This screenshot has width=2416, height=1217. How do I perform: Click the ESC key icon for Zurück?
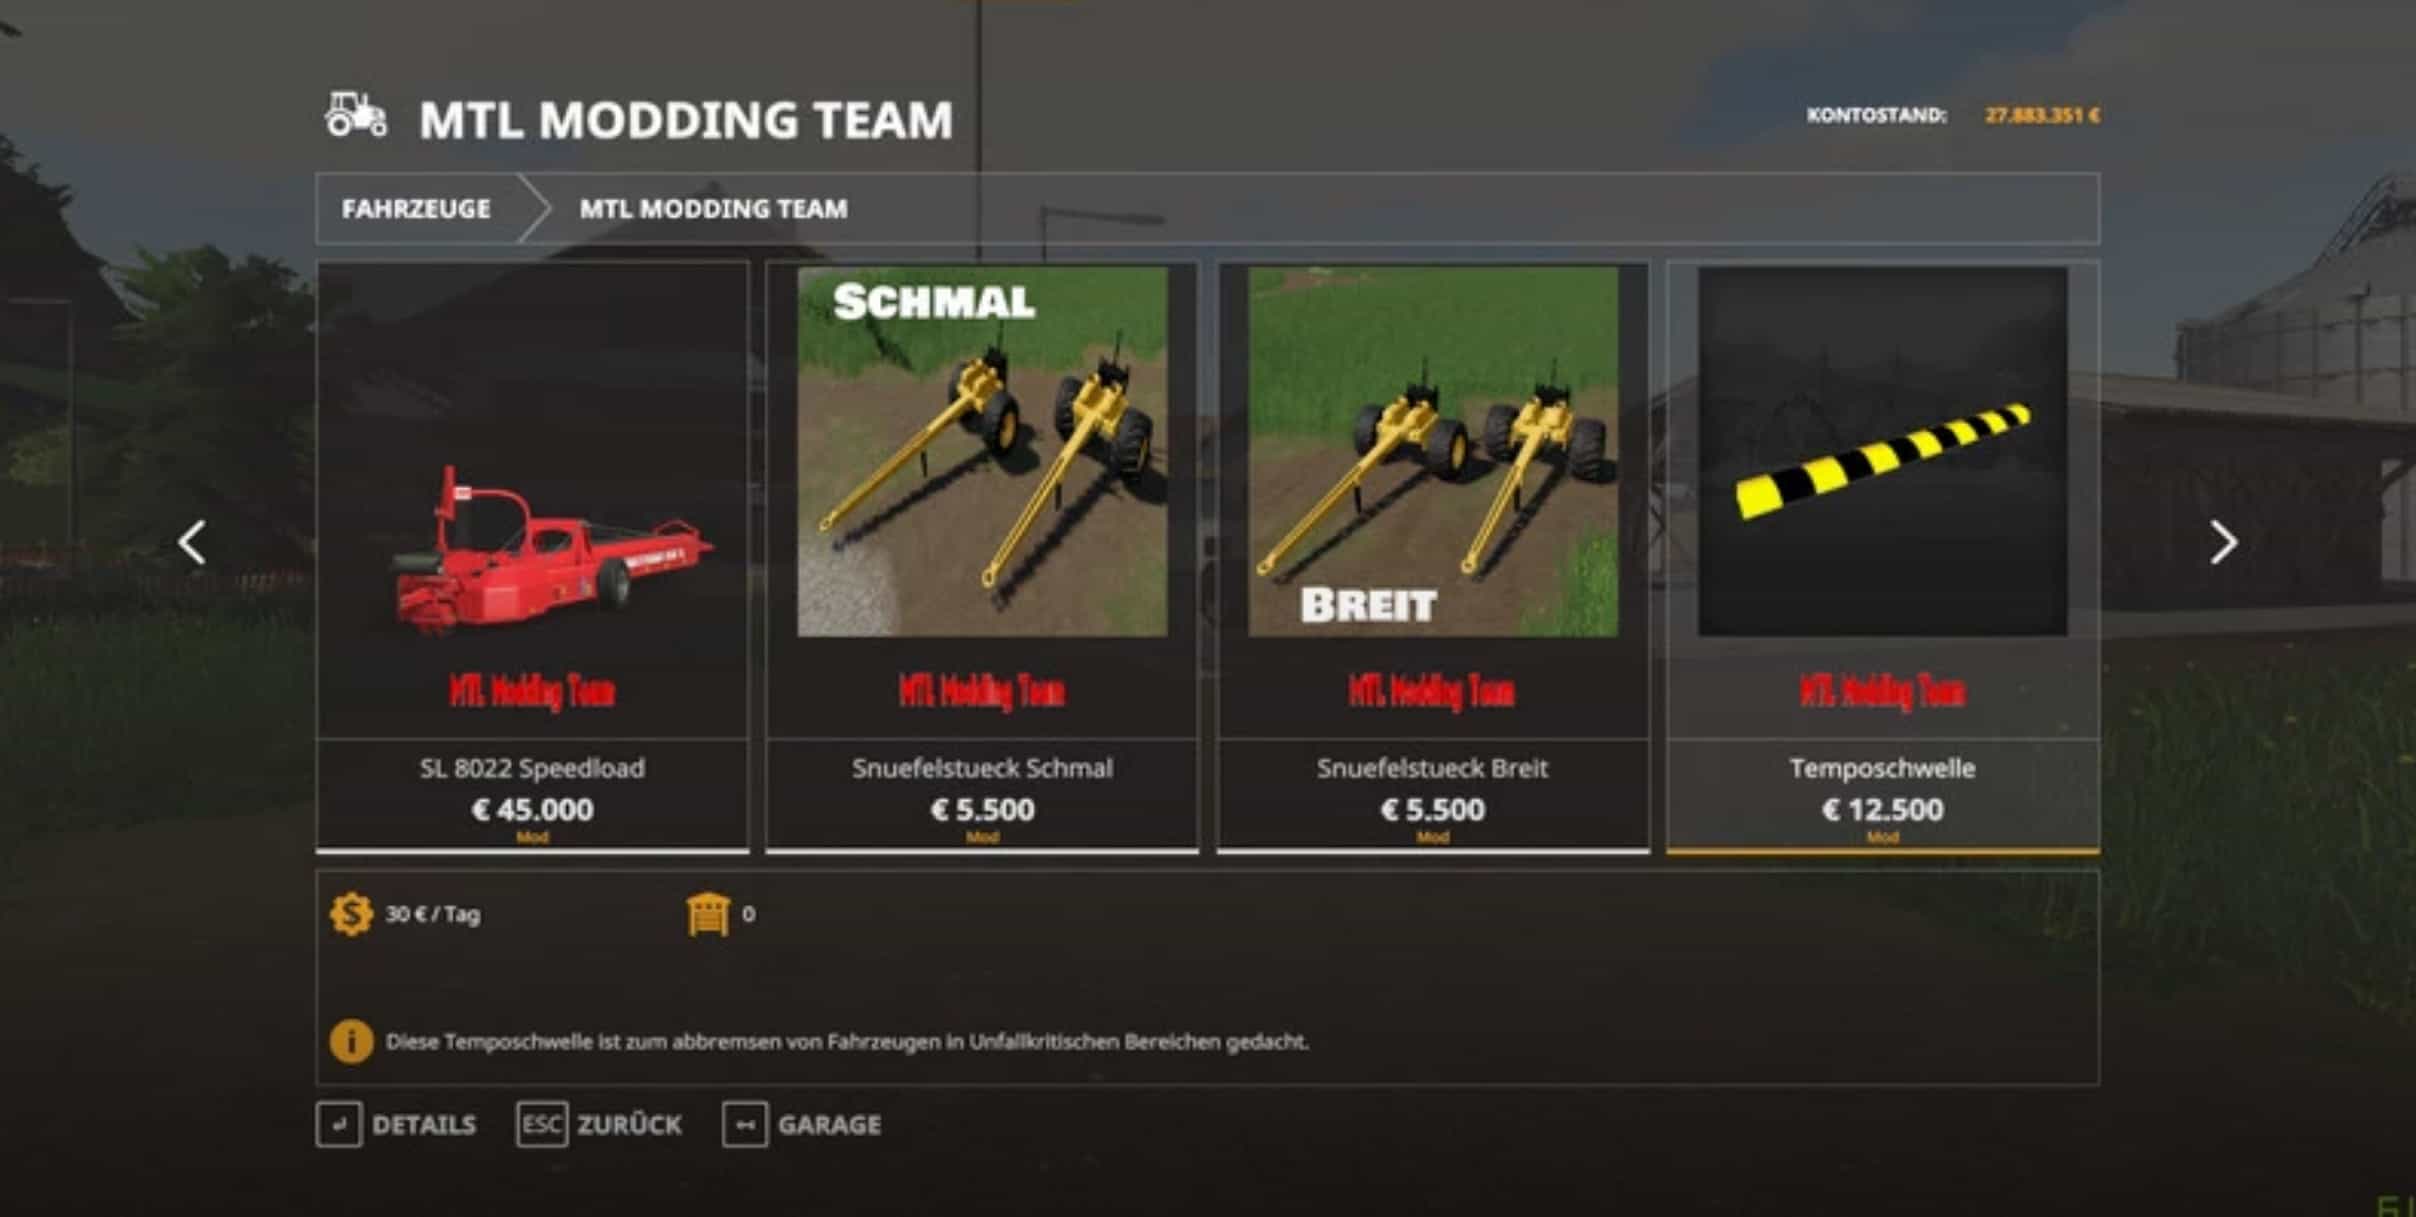(541, 1125)
